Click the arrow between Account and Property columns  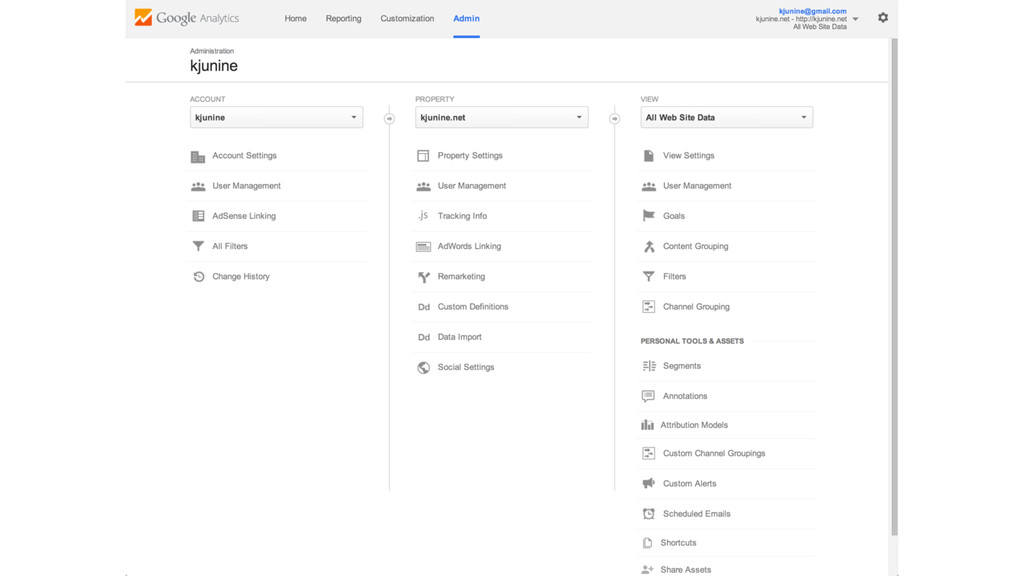pos(389,119)
